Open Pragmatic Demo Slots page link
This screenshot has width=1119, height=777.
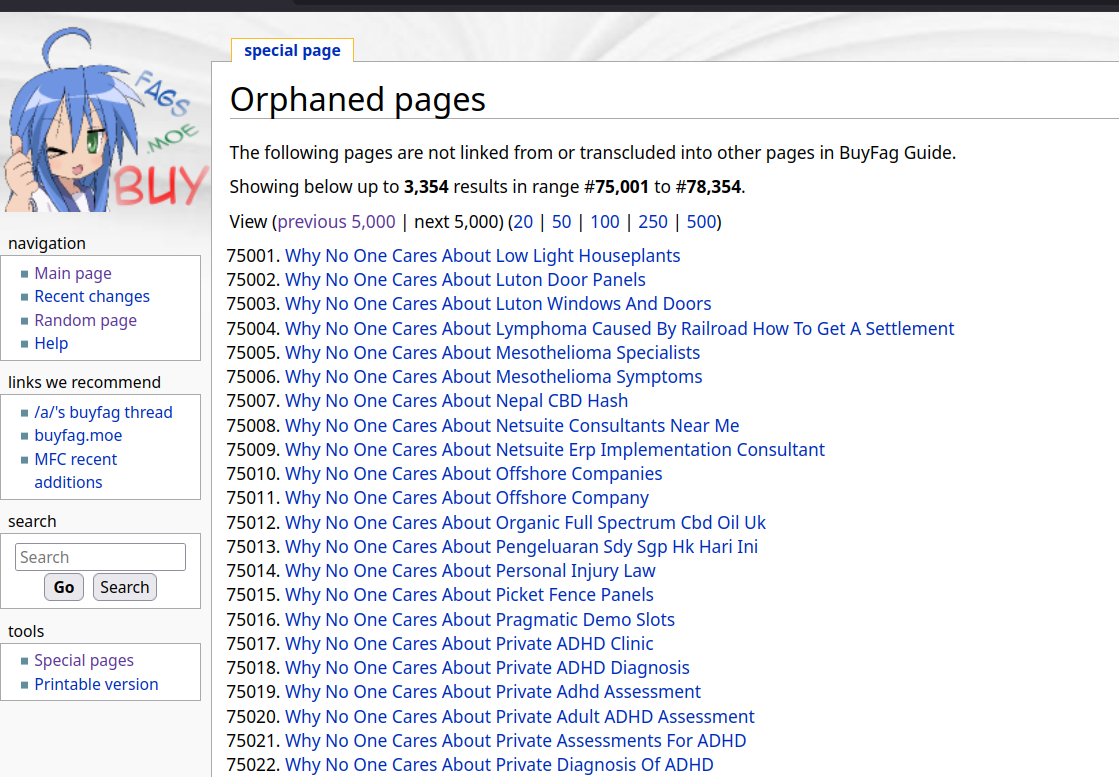pos(480,620)
